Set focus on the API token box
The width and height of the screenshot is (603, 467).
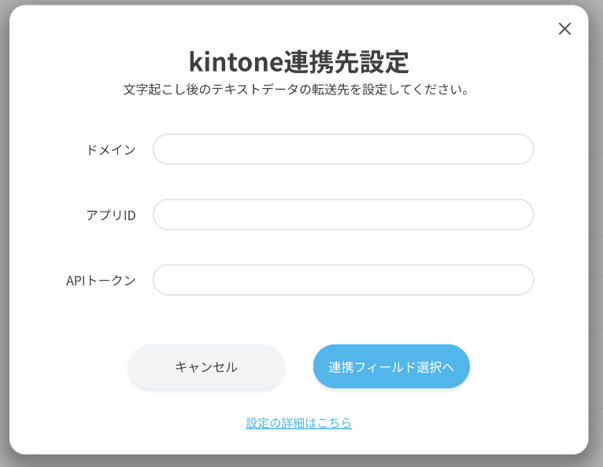tap(343, 280)
